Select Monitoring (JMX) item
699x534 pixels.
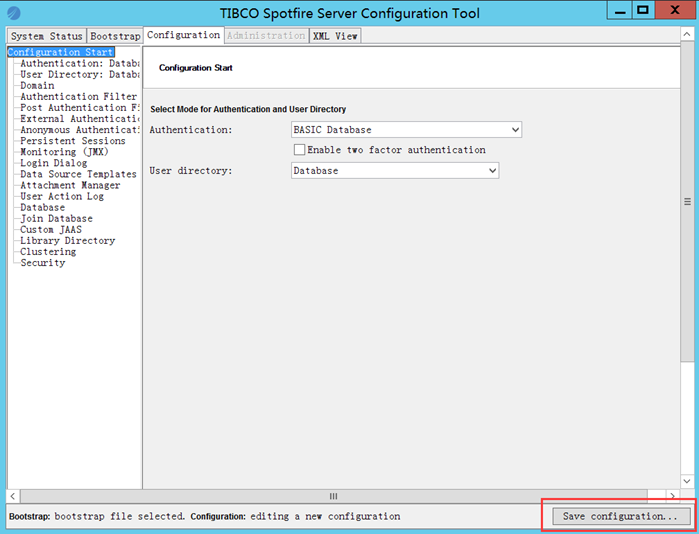[65, 152]
